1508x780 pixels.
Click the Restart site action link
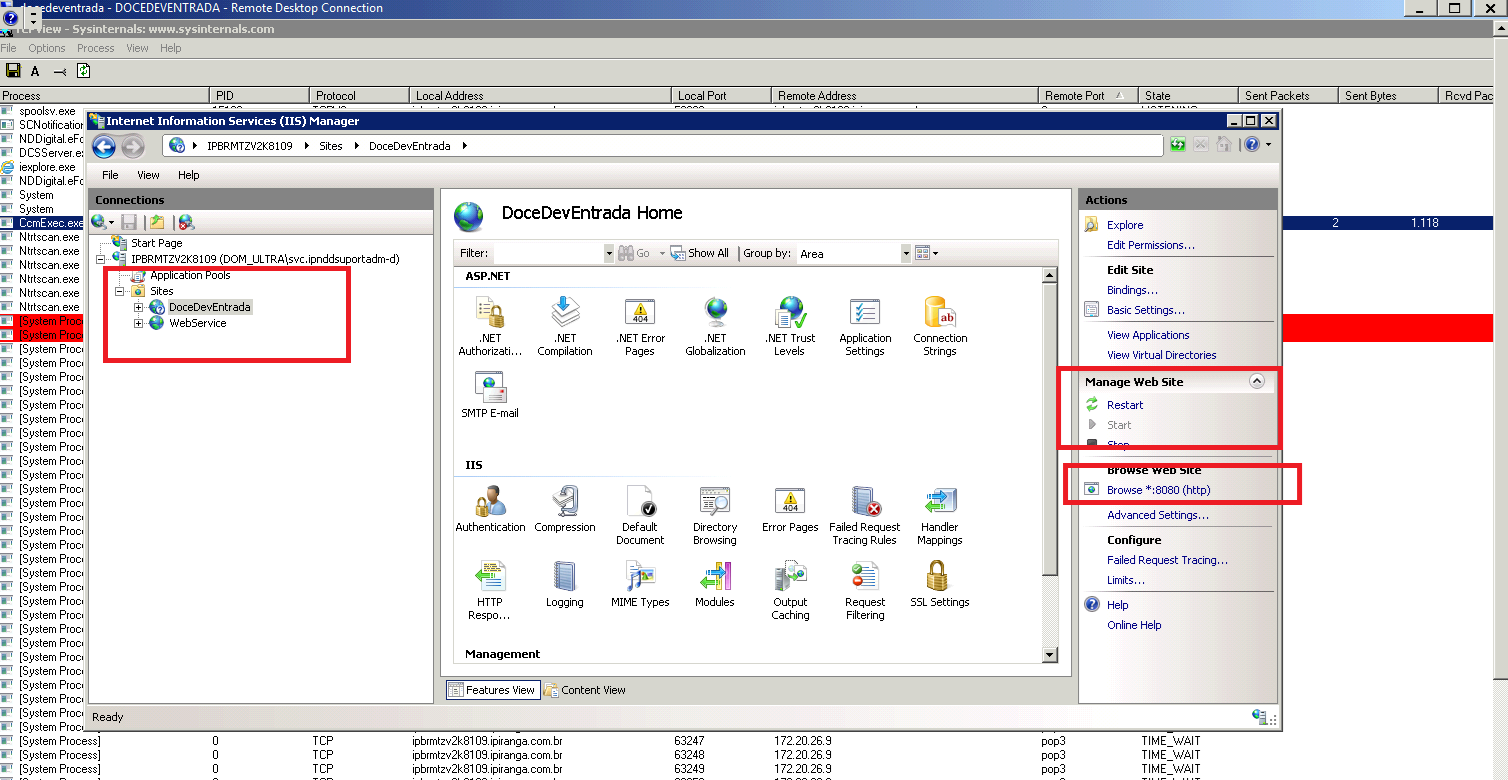[x=1124, y=405]
